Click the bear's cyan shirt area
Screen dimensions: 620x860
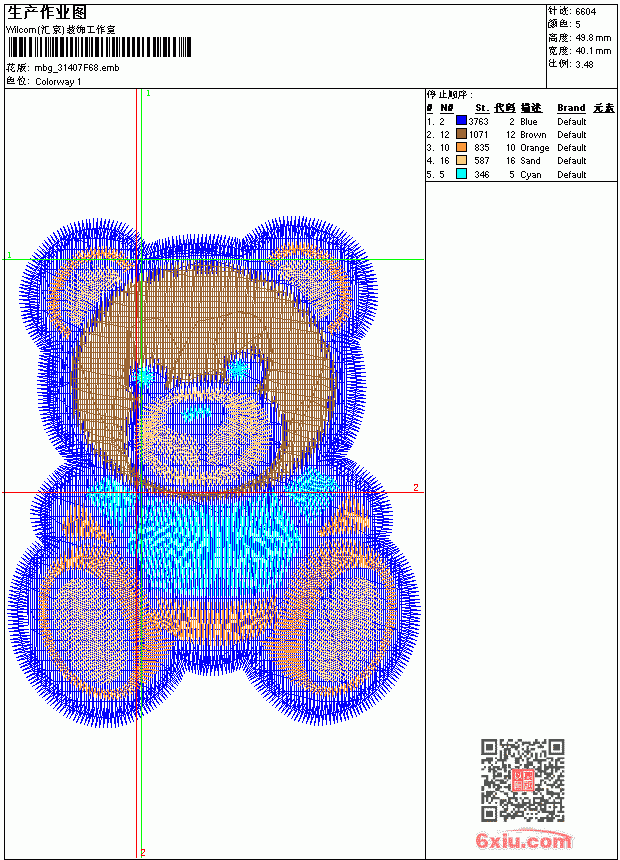coord(214,540)
